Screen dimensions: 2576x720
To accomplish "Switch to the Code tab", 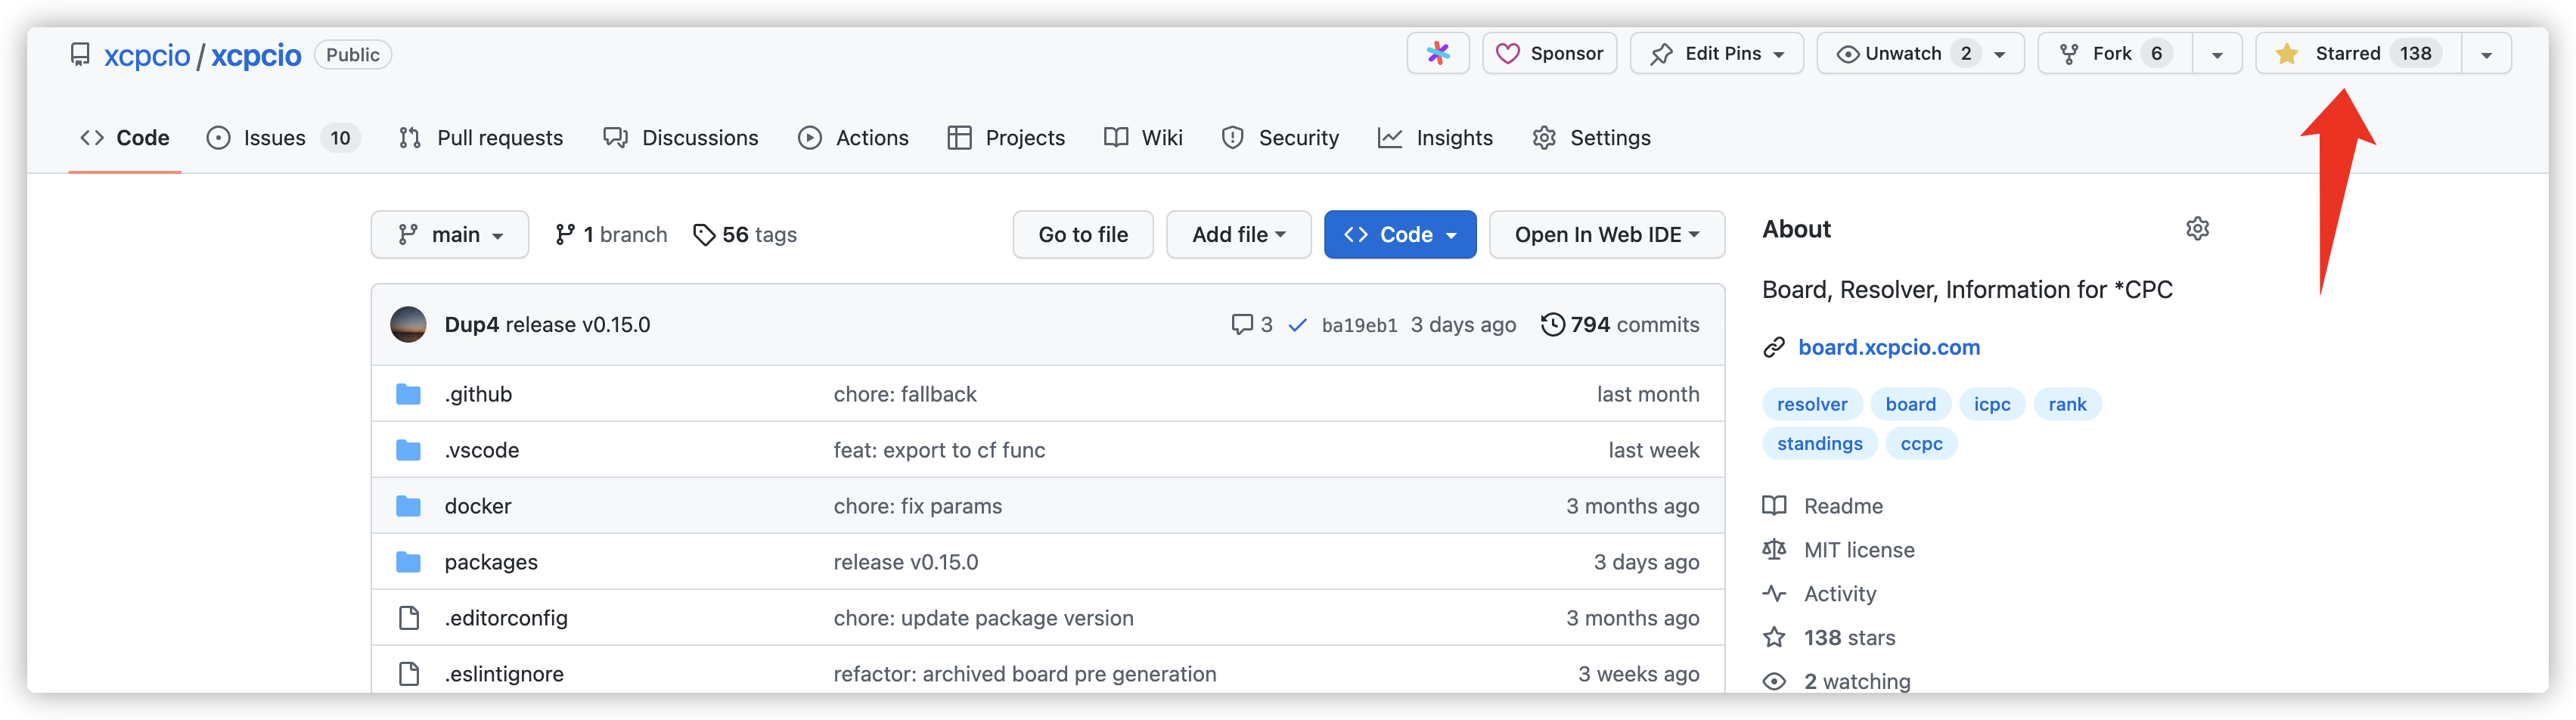I will tap(125, 138).
